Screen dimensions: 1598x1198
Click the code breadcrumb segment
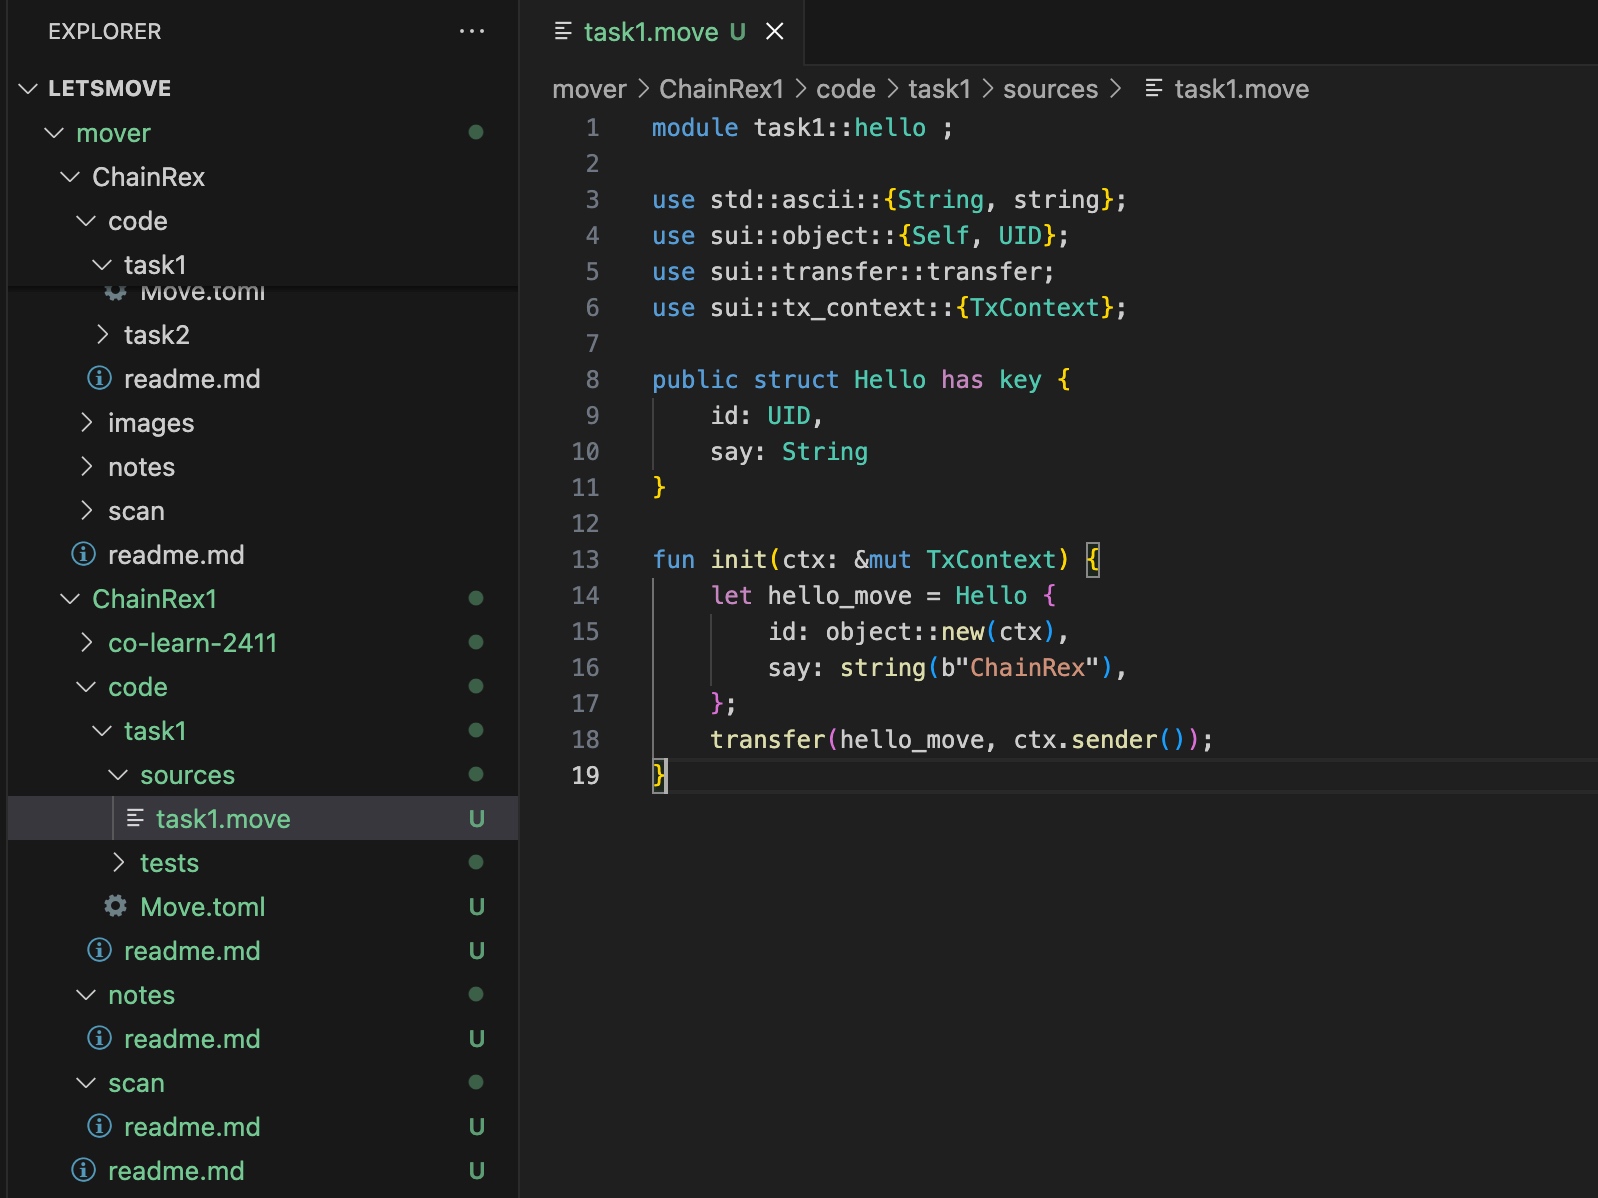tap(846, 89)
